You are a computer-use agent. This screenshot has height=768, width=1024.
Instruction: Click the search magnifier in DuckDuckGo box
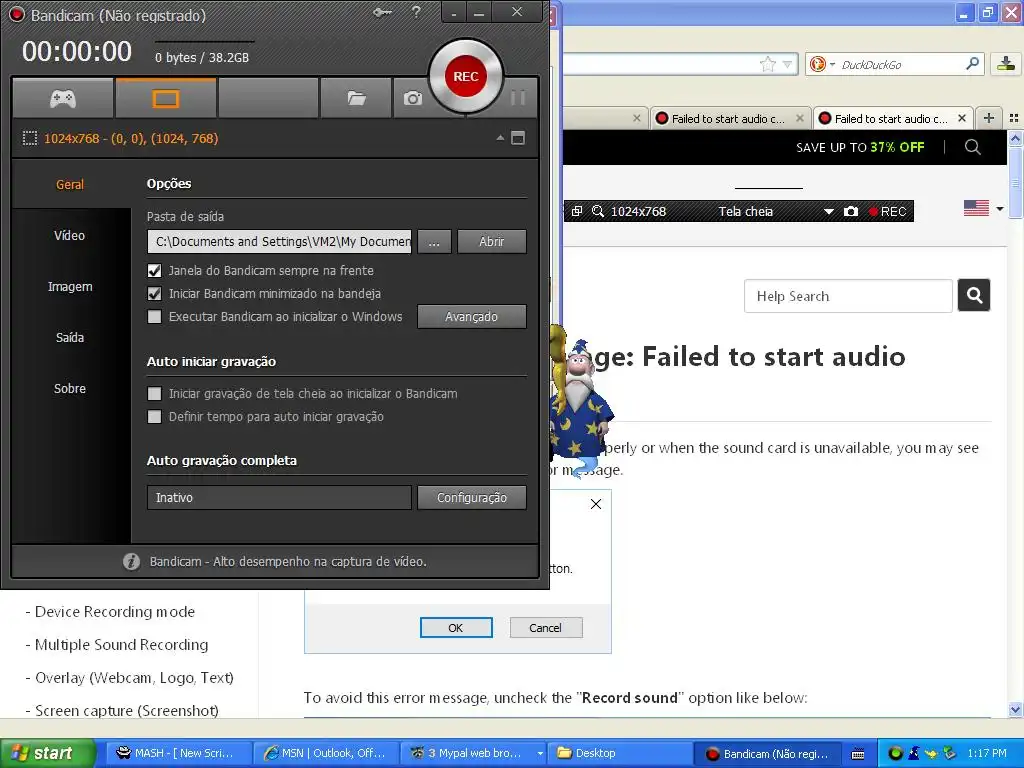[x=972, y=63]
